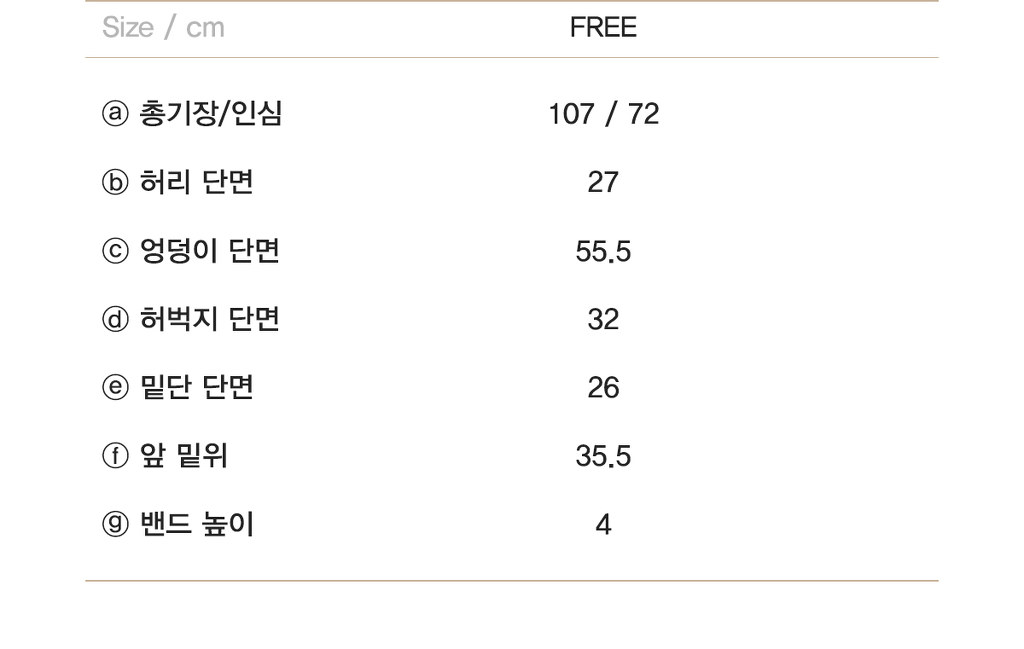Click the circled letter e marker
This screenshot has height=649, width=1024.
[115, 387]
